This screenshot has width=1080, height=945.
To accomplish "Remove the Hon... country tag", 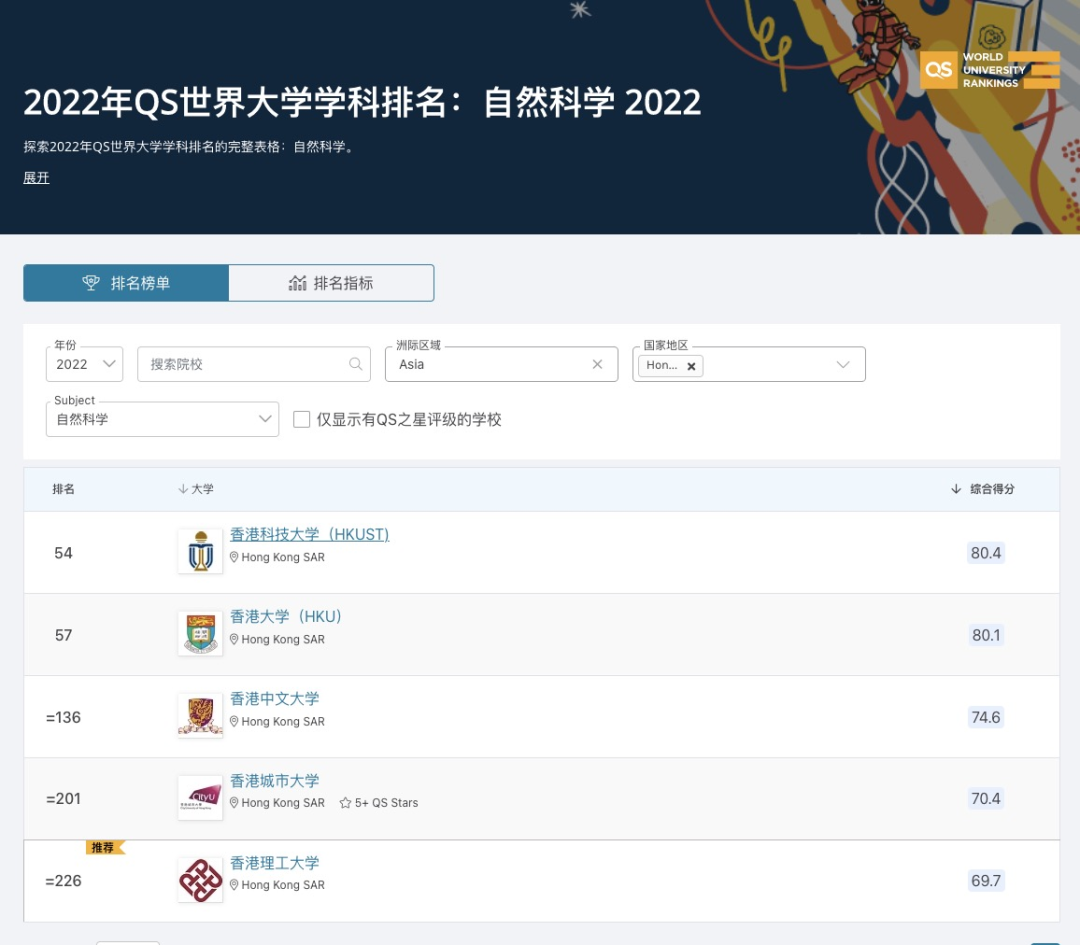I will point(692,366).
